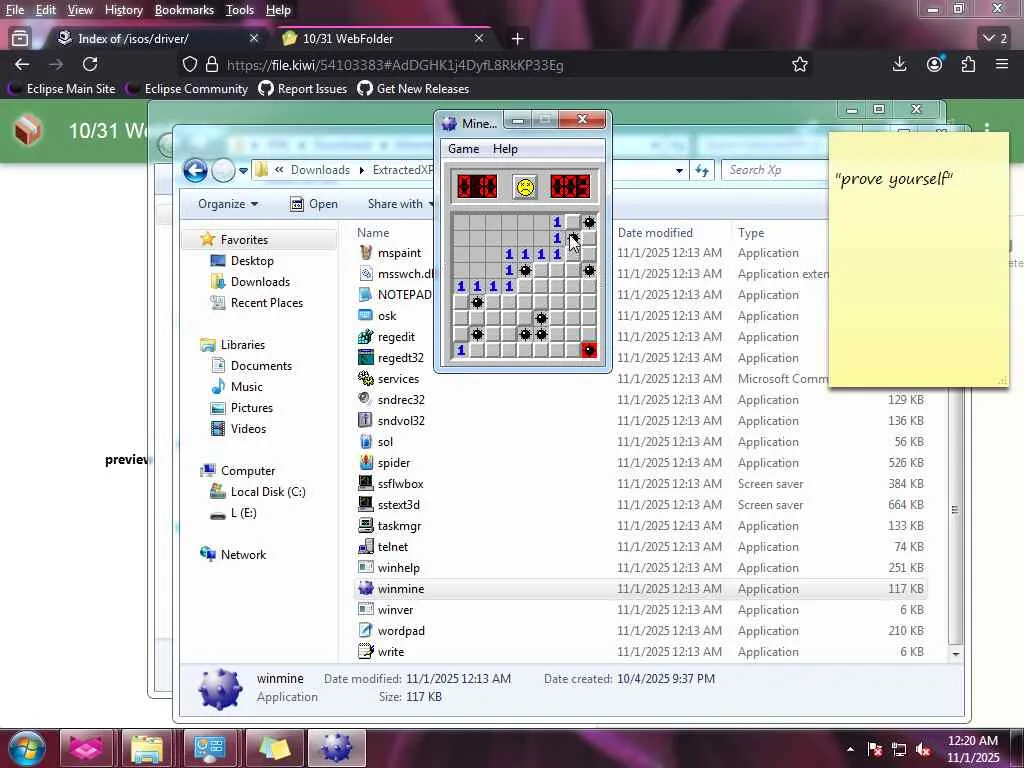Image resolution: width=1024 pixels, height=768 pixels.
Task: Open Firefox downloads panel
Action: tap(899, 64)
